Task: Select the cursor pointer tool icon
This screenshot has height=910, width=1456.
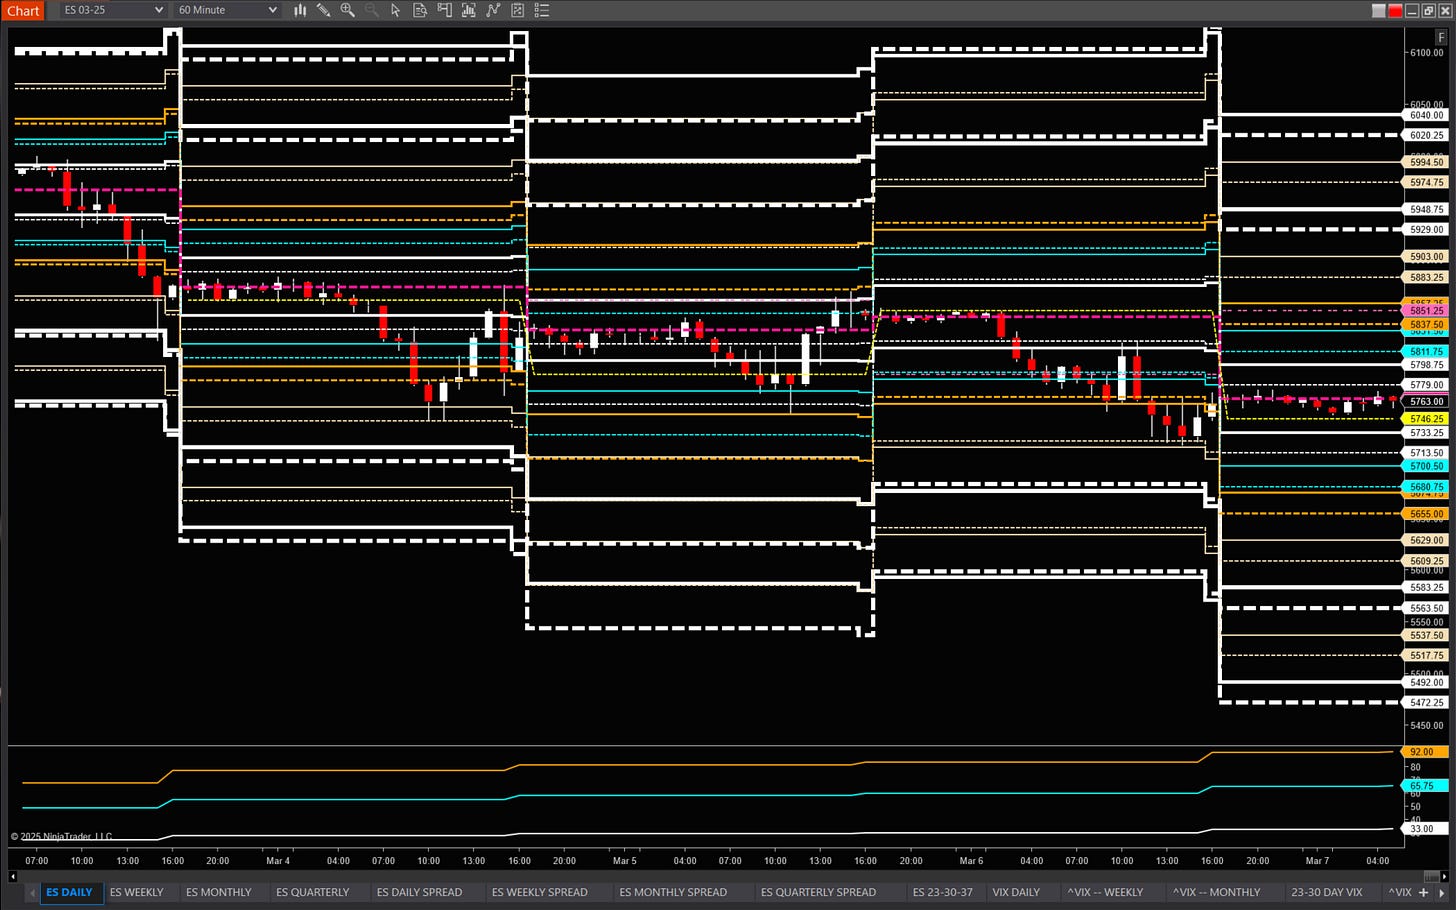Action: [396, 10]
